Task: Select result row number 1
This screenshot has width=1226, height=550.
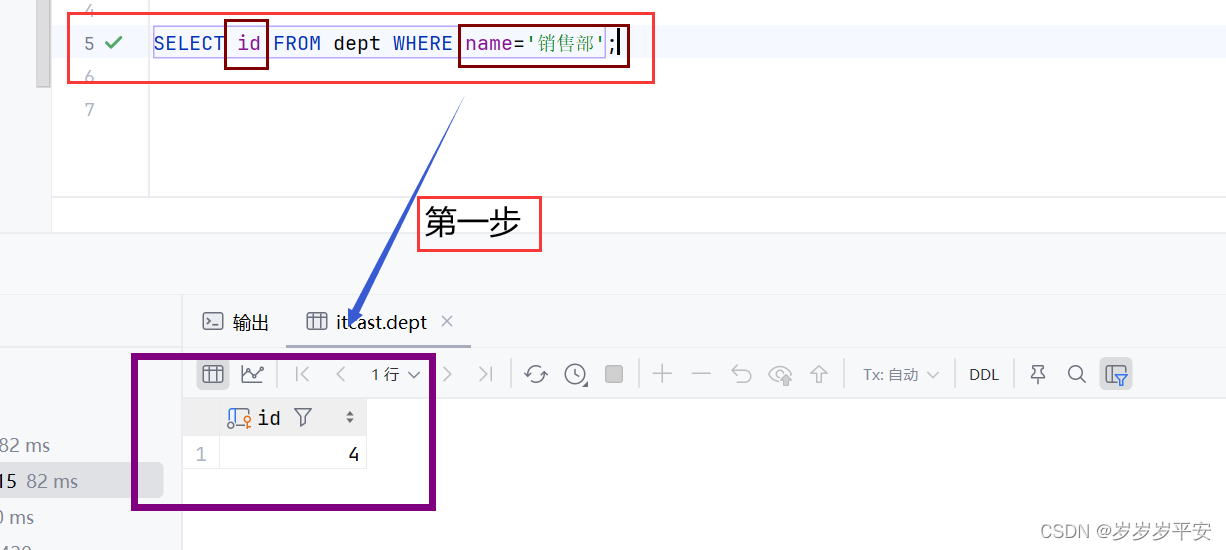Action: (201, 454)
